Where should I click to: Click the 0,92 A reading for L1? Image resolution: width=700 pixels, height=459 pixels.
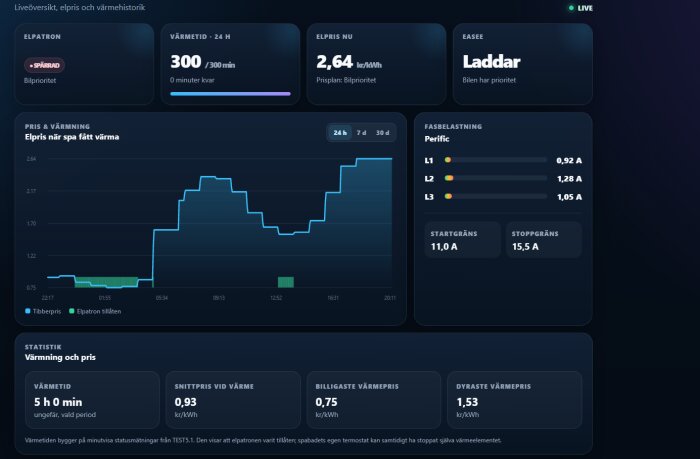pos(569,160)
